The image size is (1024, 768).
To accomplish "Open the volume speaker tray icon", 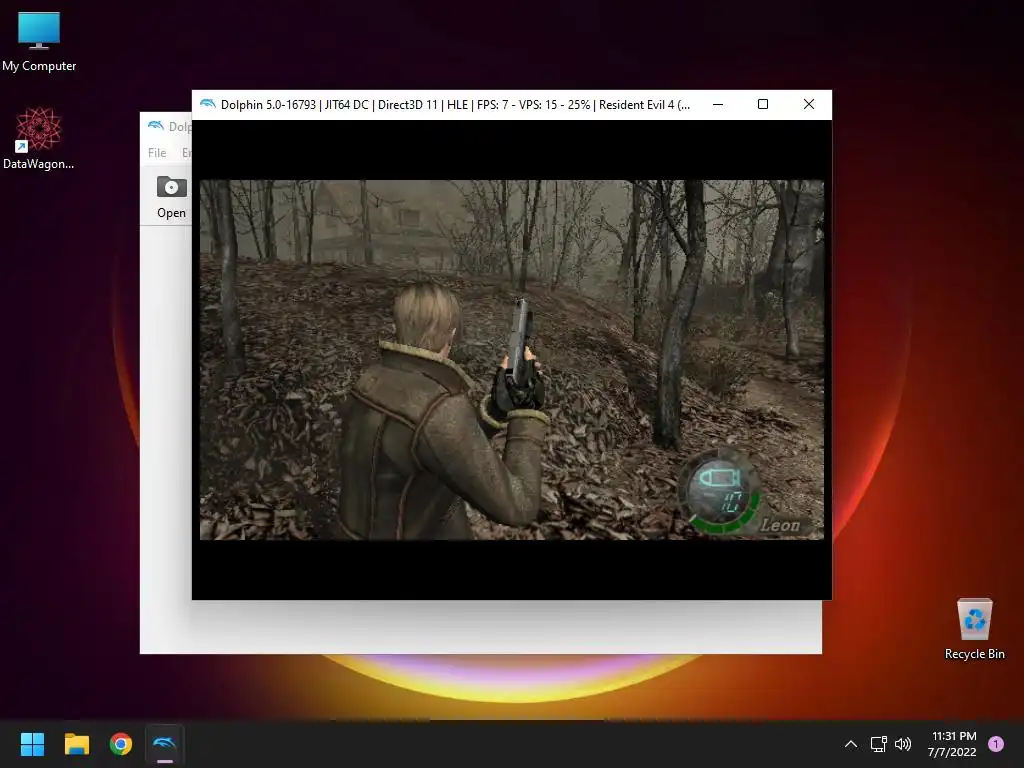I will [903, 744].
